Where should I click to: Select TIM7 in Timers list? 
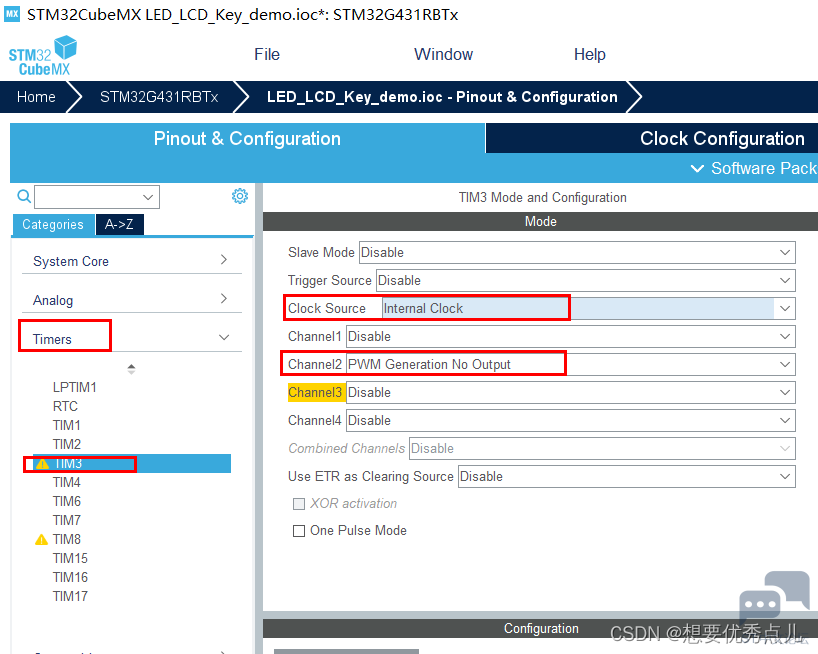pos(67,520)
